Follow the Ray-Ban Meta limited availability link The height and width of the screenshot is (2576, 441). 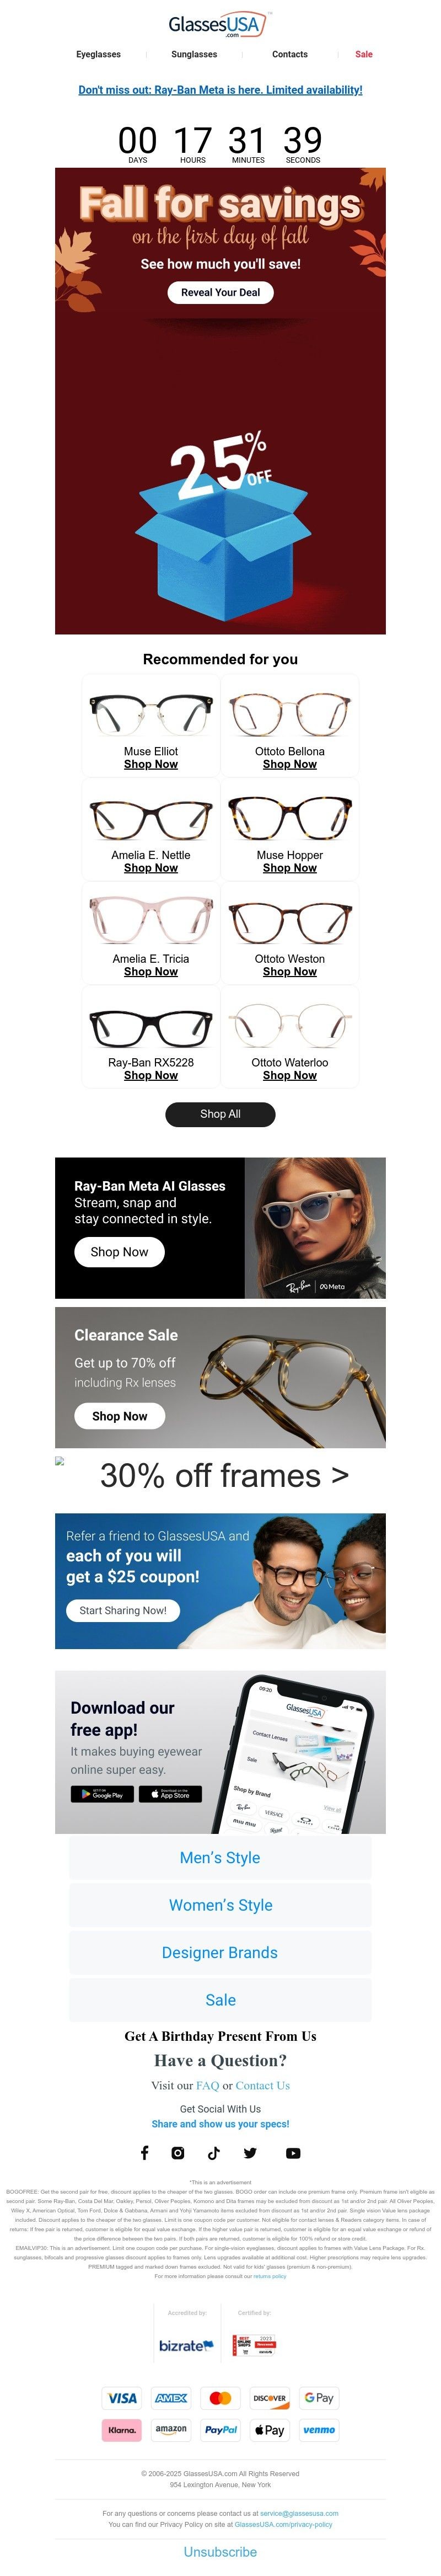pos(220,90)
